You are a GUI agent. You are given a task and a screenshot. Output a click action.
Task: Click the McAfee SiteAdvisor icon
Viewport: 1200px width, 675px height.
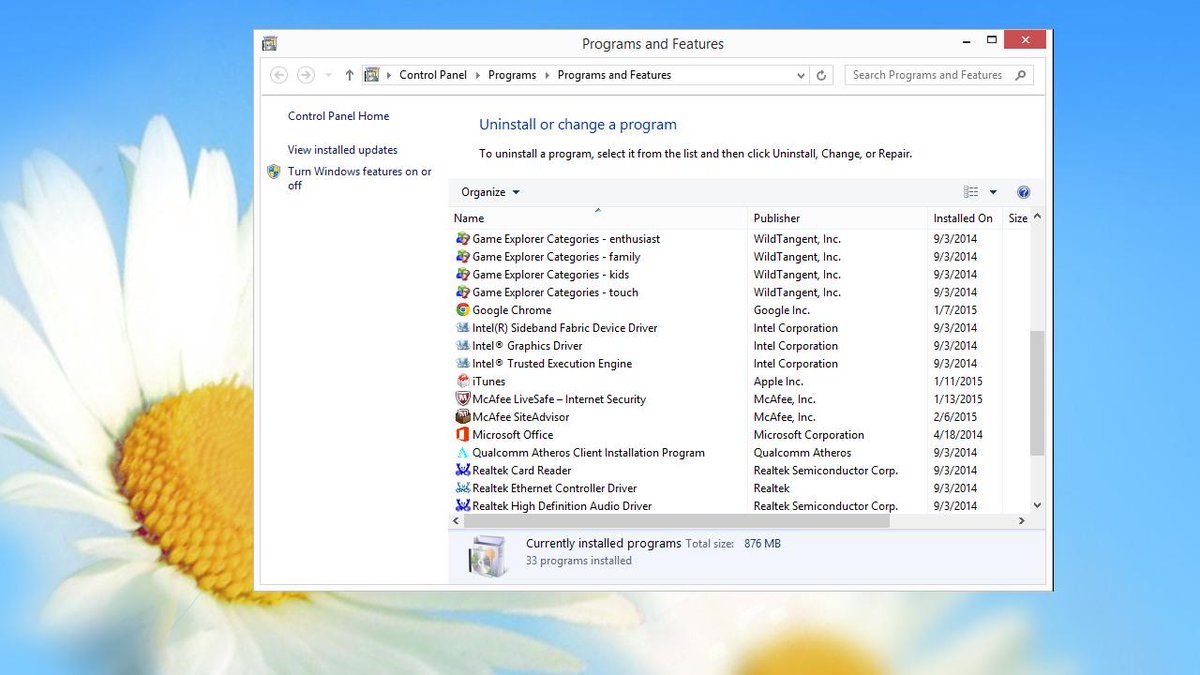[x=463, y=417]
